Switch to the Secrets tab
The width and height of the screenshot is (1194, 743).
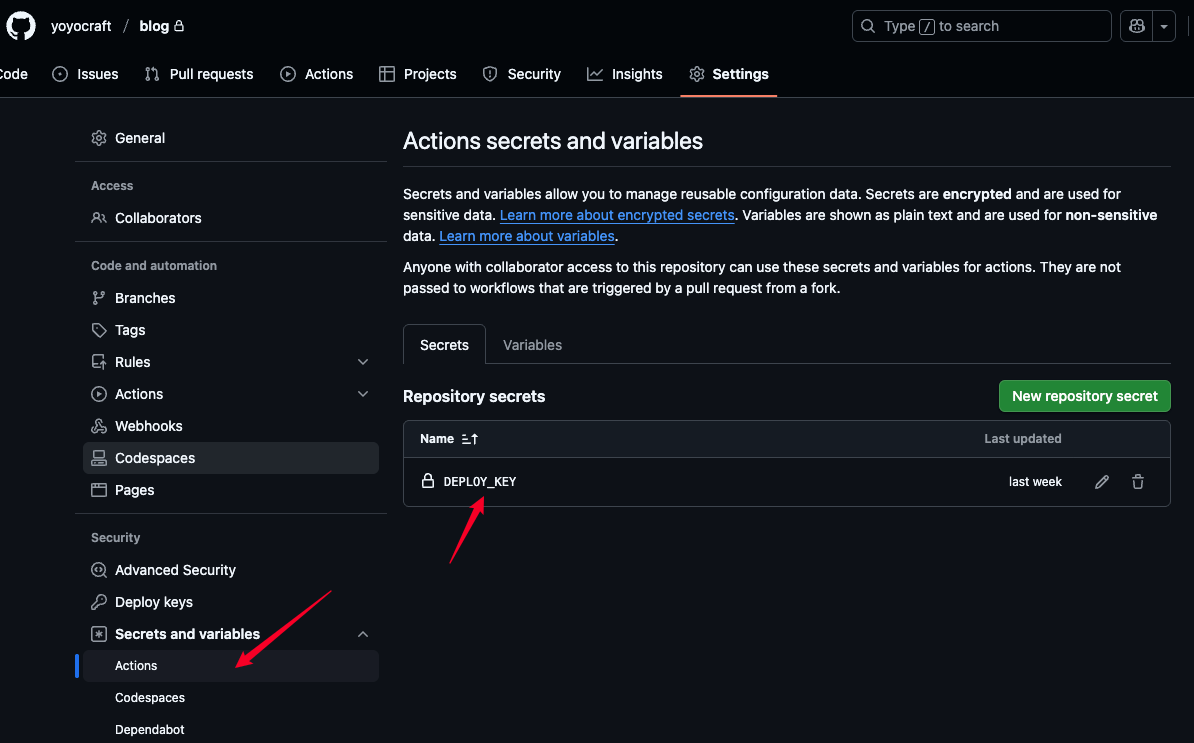(444, 345)
